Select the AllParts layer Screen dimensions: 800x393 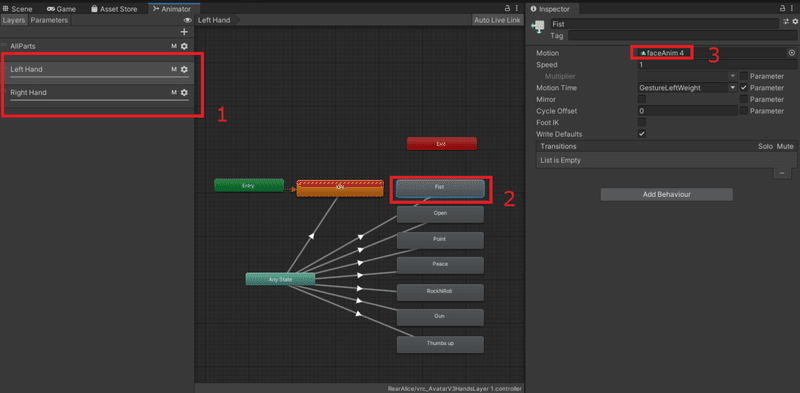tap(97, 46)
